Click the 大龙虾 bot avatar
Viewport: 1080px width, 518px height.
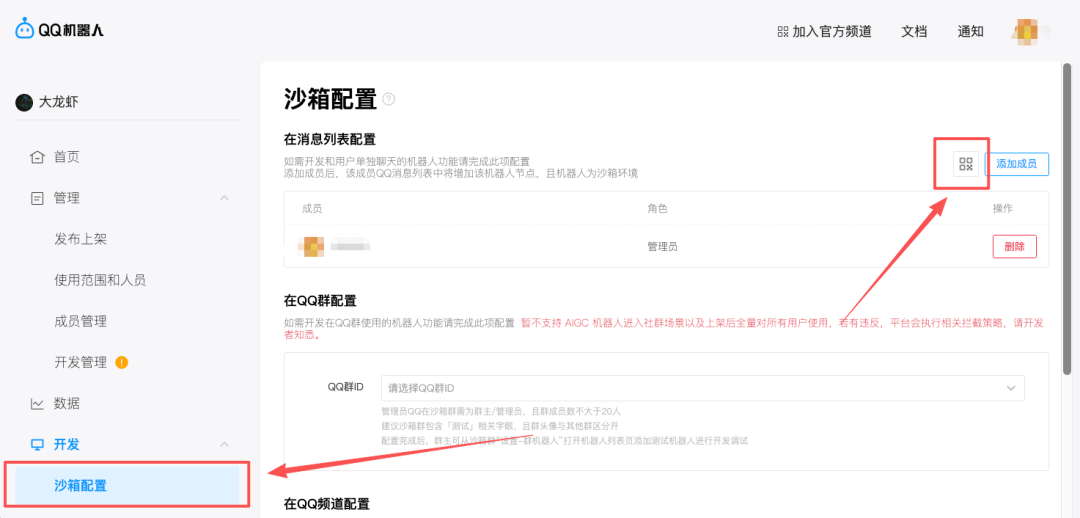click(24, 103)
